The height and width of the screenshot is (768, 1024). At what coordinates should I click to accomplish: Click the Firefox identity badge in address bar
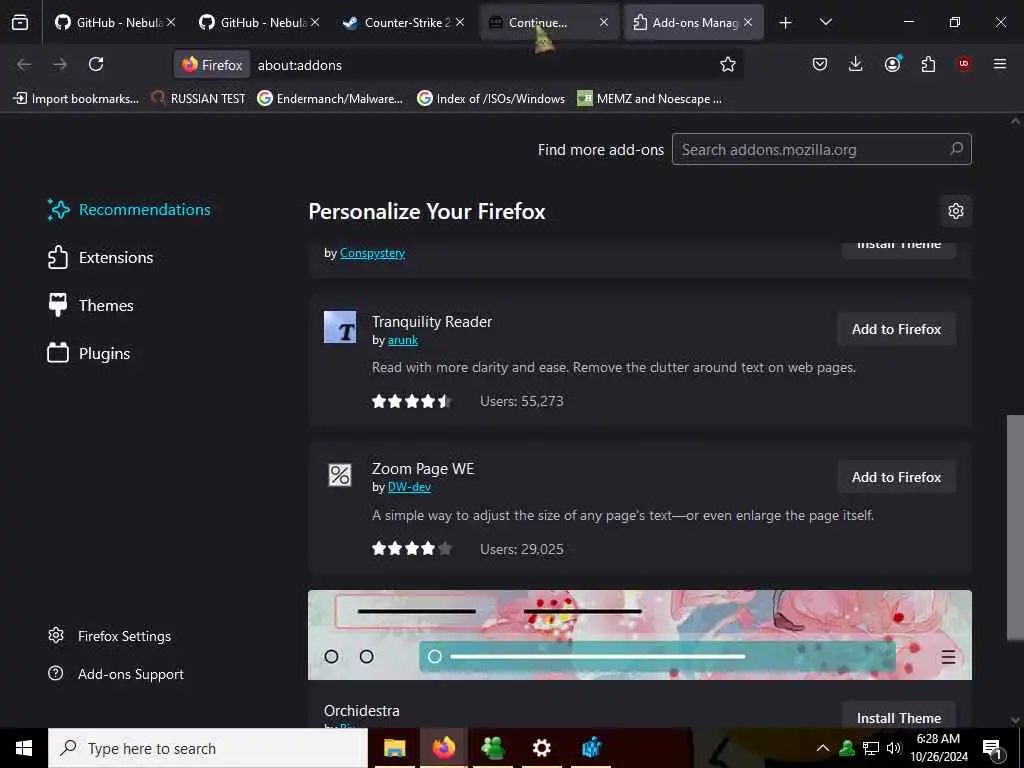(x=212, y=65)
